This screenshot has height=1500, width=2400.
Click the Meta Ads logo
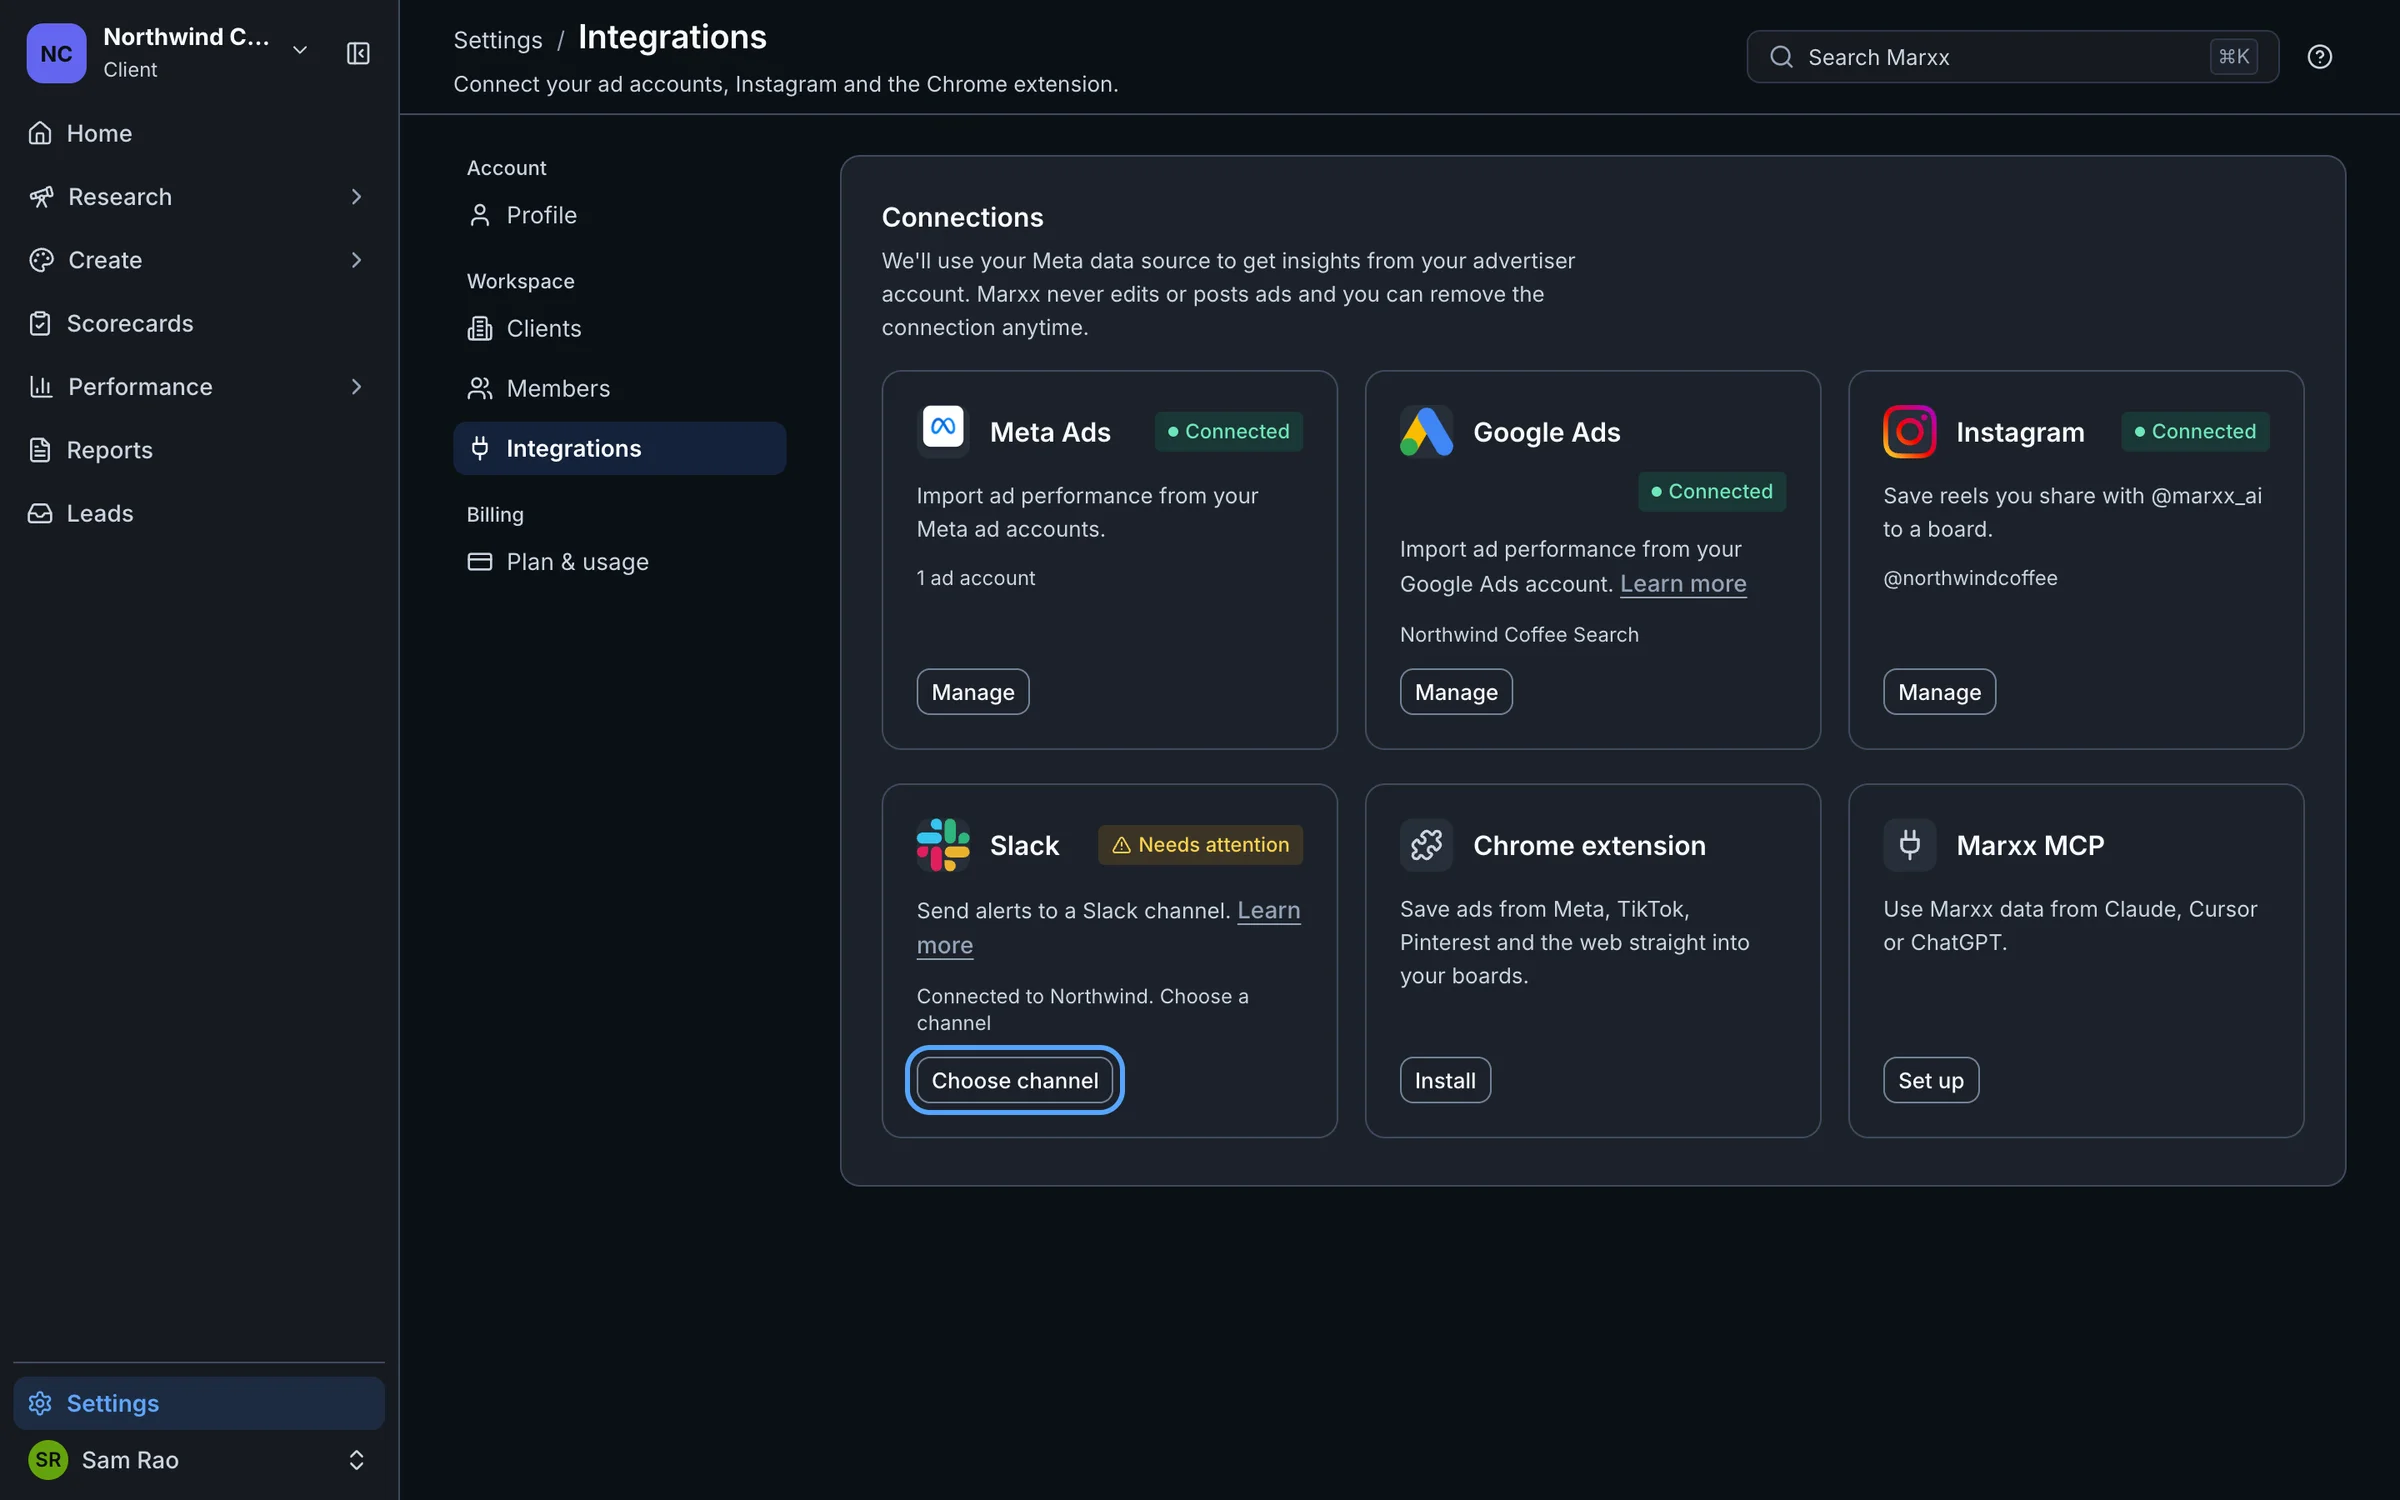[943, 431]
